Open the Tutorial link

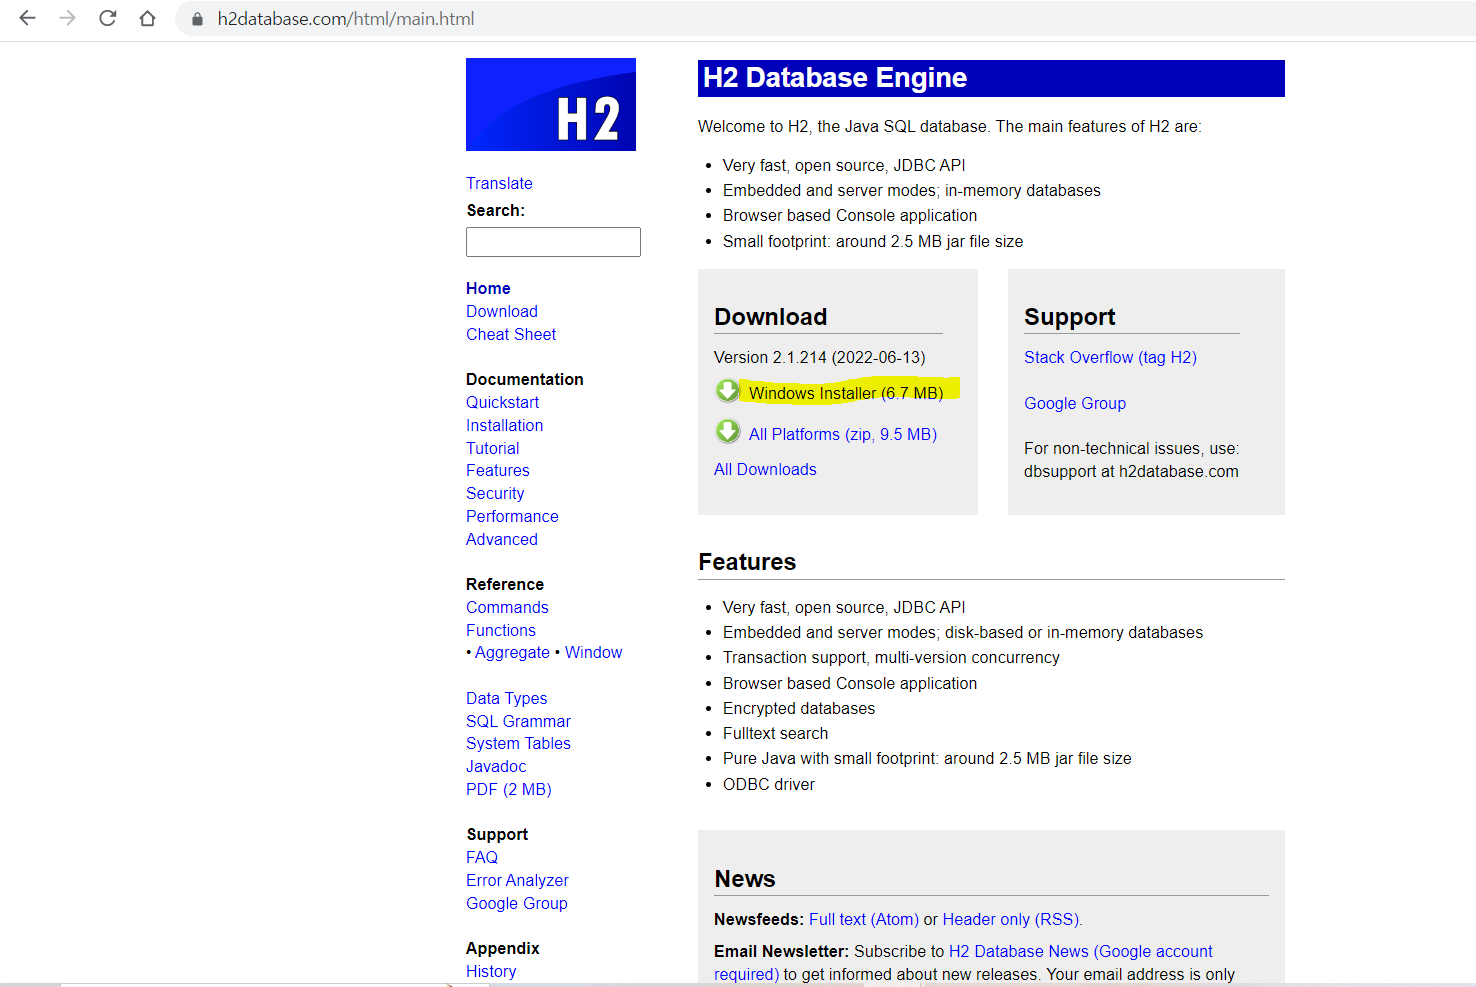pos(493,448)
